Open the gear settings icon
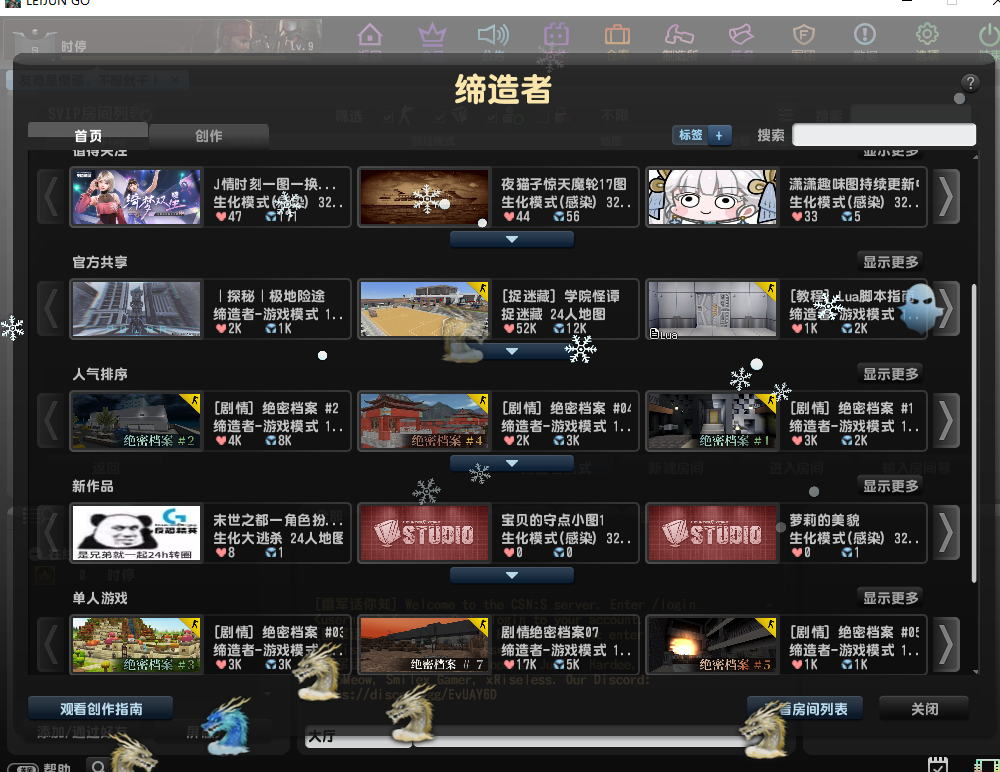The height and width of the screenshot is (772, 1000). tap(927, 37)
